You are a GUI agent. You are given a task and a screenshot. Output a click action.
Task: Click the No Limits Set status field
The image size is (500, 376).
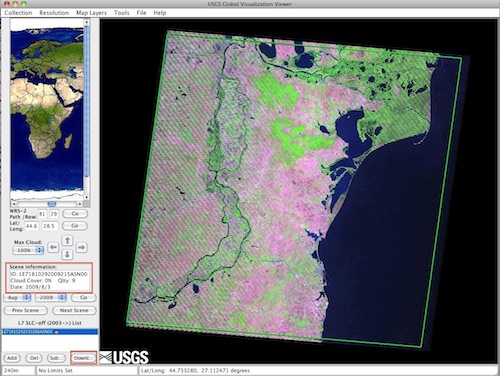(87, 371)
